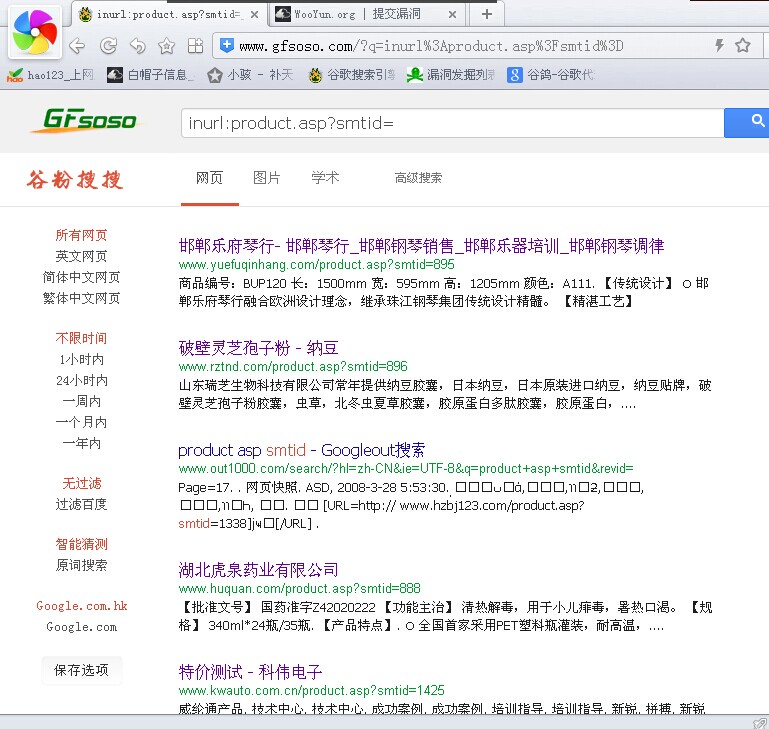
Task: Switch to the 图片 search tab
Action: click(x=267, y=178)
